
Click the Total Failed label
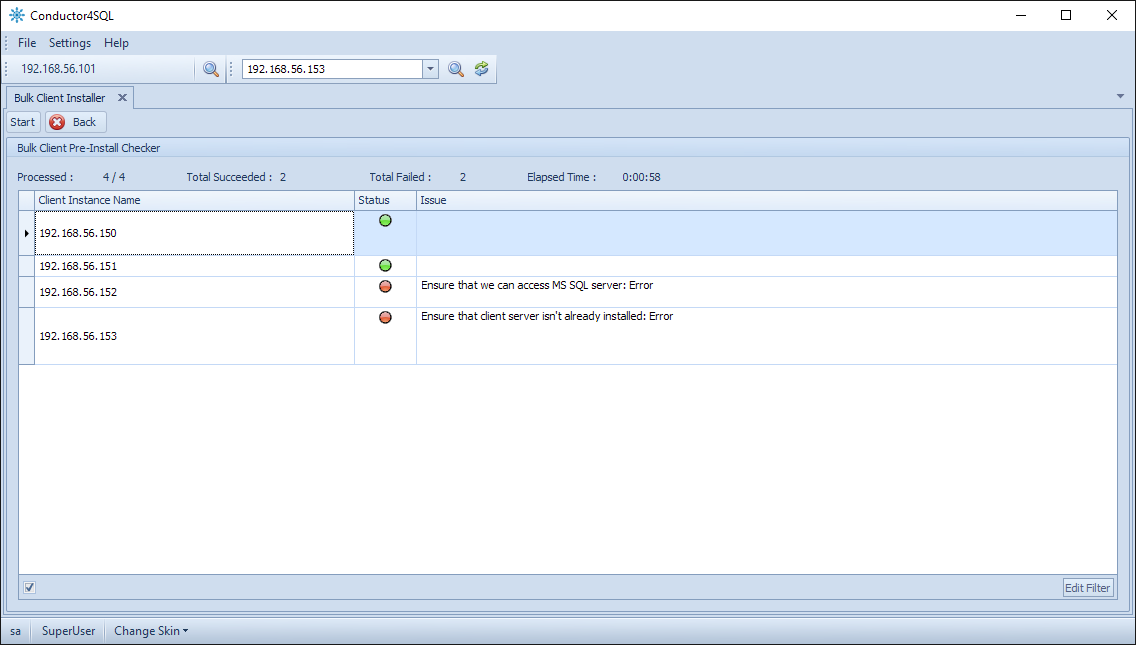(401, 177)
